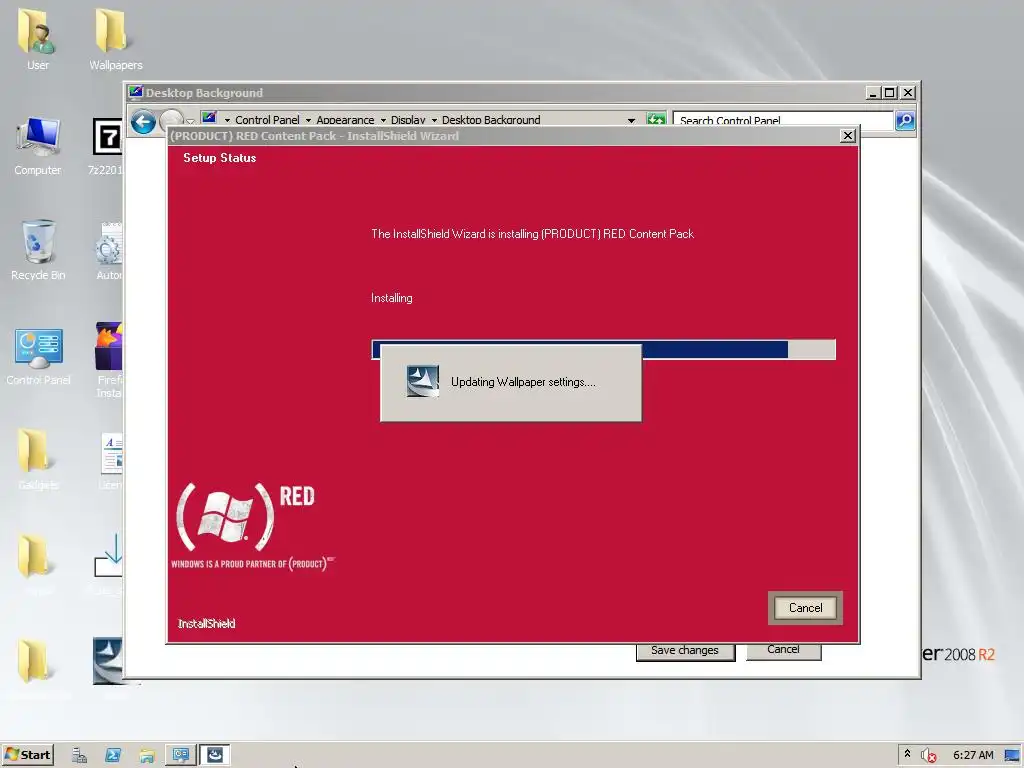Image resolution: width=1024 pixels, height=768 pixels.
Task: Open the address bar history dropdown
Action: [631, 120]
